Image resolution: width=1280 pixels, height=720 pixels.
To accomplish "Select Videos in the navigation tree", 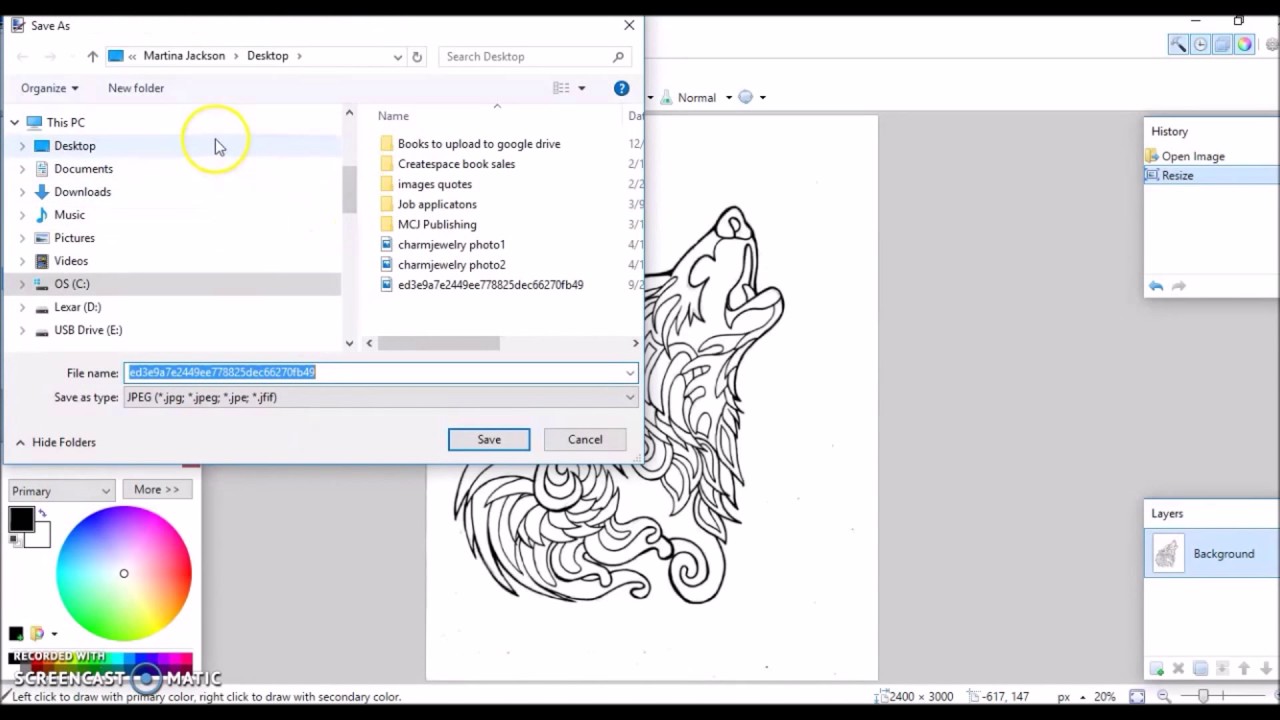I will (71, 261).
